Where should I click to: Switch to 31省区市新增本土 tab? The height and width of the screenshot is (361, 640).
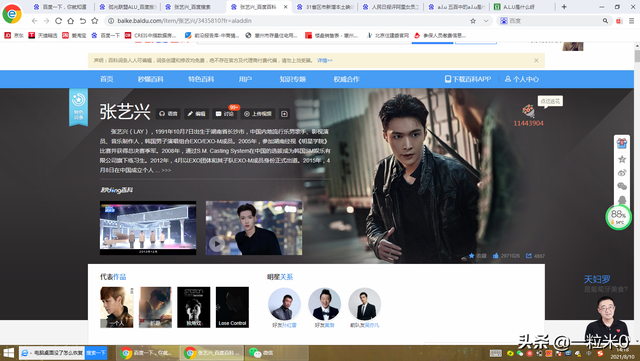point(325,7)
